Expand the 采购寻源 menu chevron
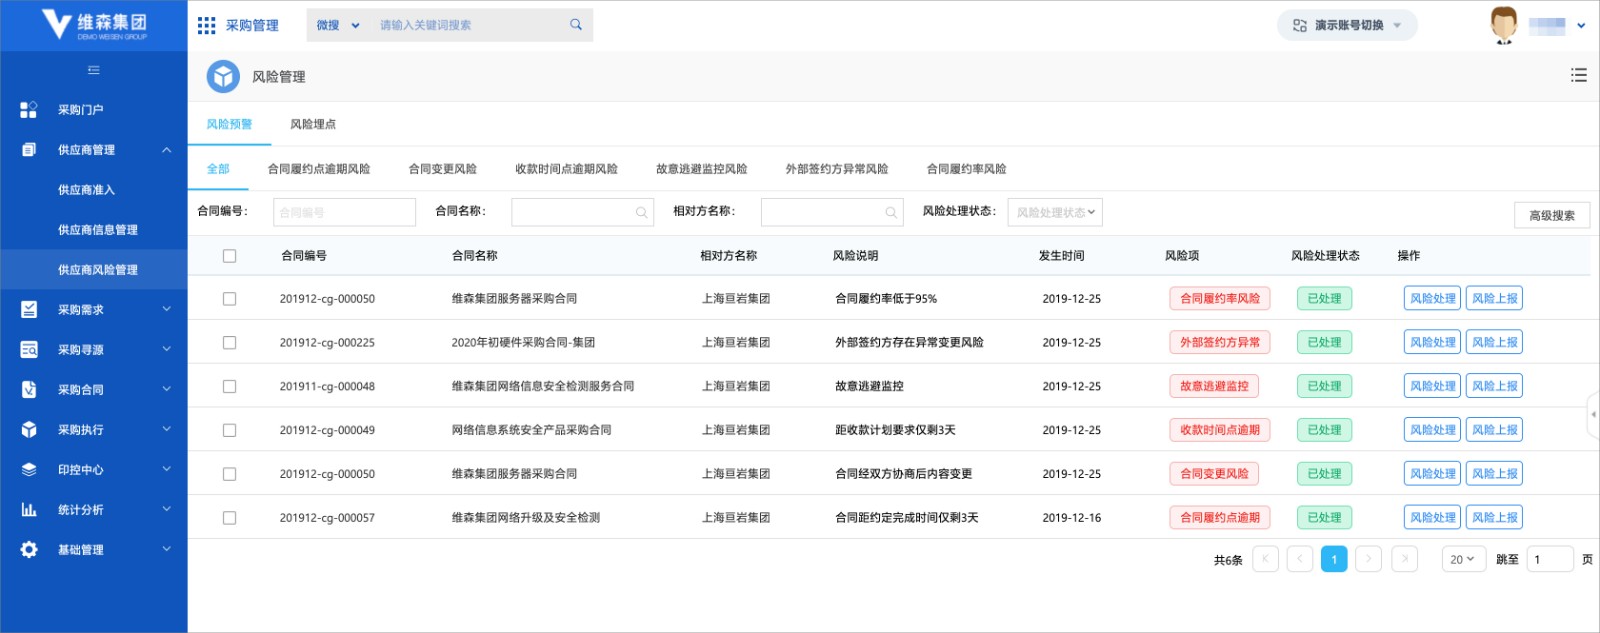Screen dimensions: 1600x633 click(x=166, y=349)
